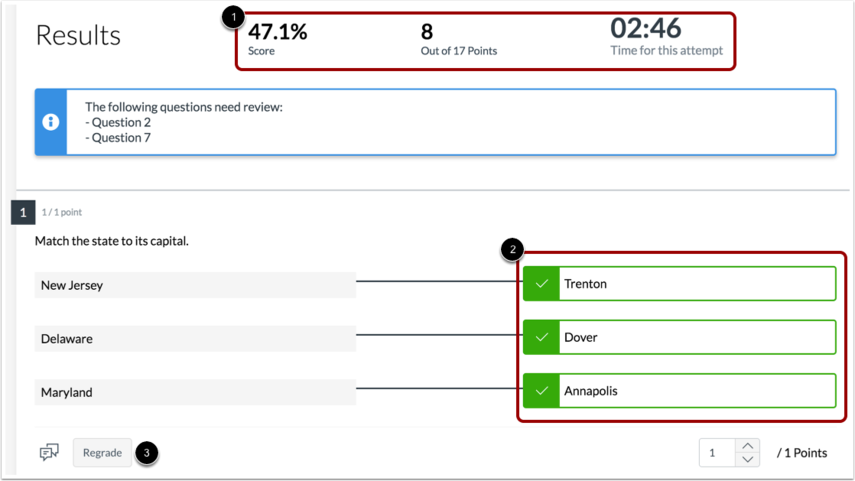Click callout marker 3 beside Regrade

[147, 453]
